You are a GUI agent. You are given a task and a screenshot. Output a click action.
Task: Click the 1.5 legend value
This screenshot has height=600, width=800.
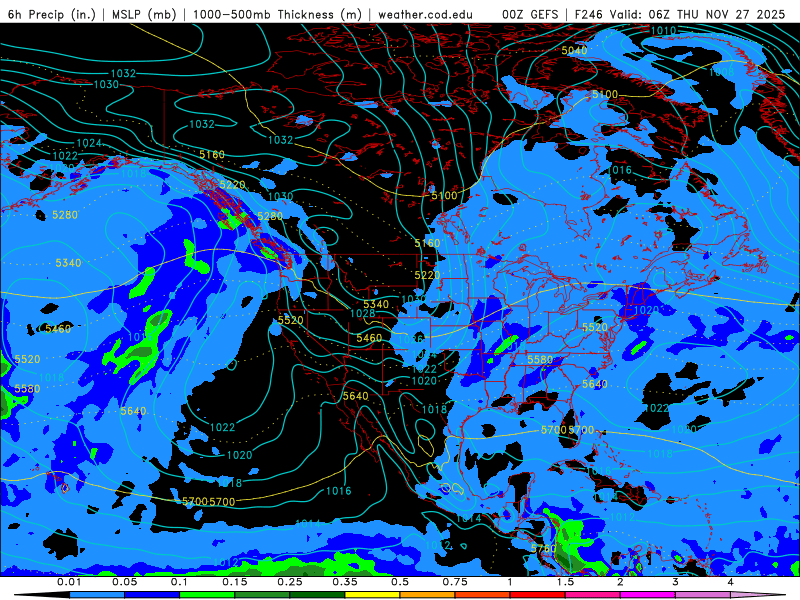tap(565, 582)
